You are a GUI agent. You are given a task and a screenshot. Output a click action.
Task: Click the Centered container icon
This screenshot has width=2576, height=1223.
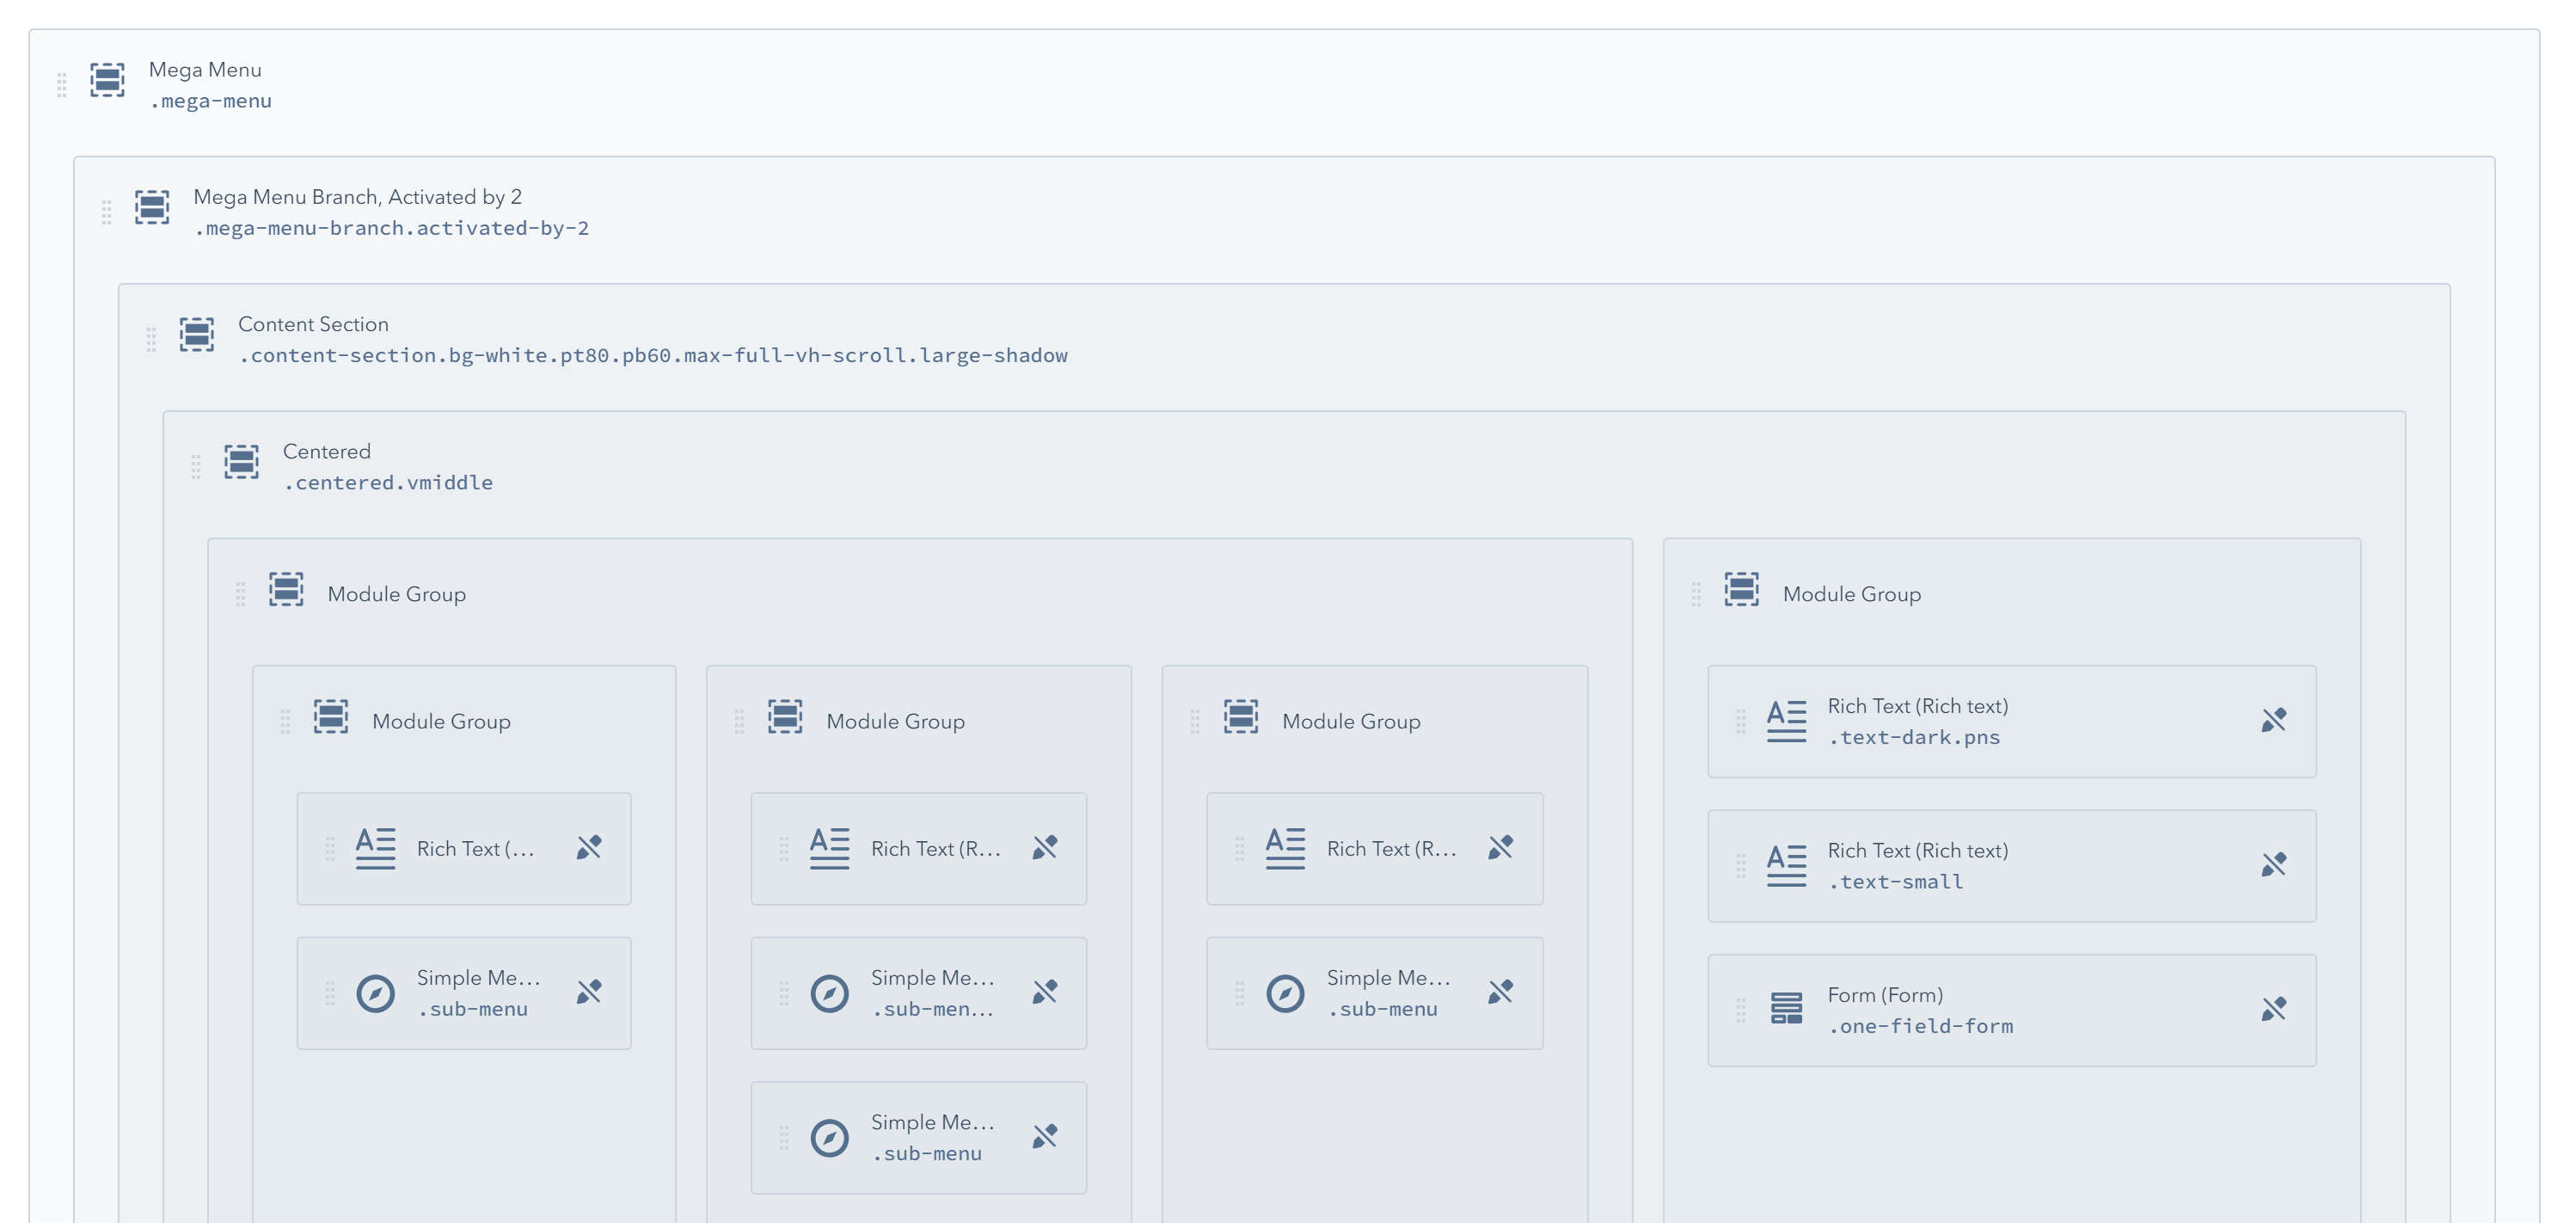[241, 464]
